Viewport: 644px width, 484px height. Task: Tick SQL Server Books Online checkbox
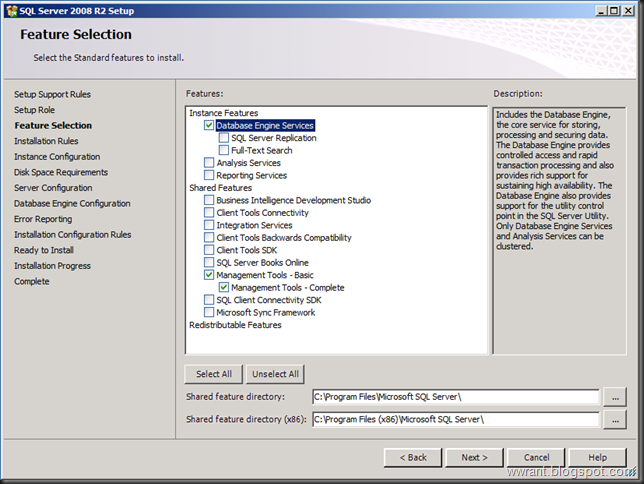click(209, 262)
